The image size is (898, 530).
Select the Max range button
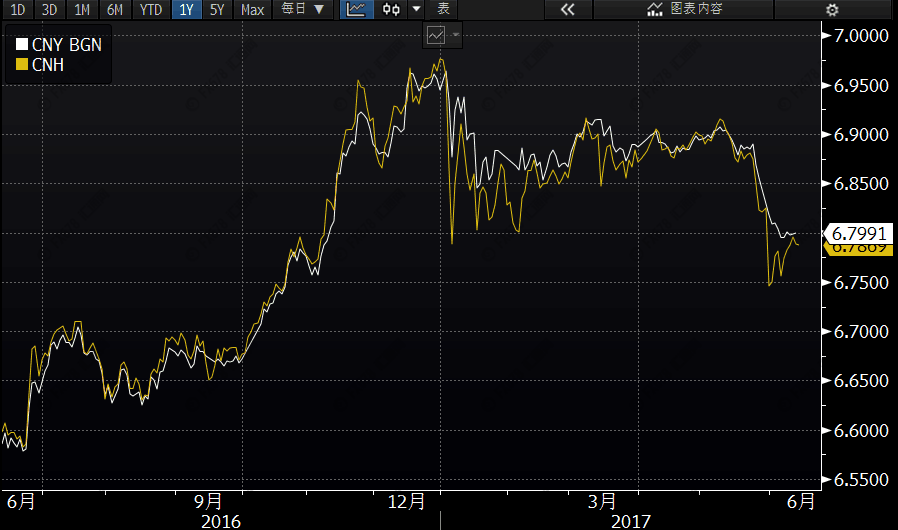pos(253,10)
